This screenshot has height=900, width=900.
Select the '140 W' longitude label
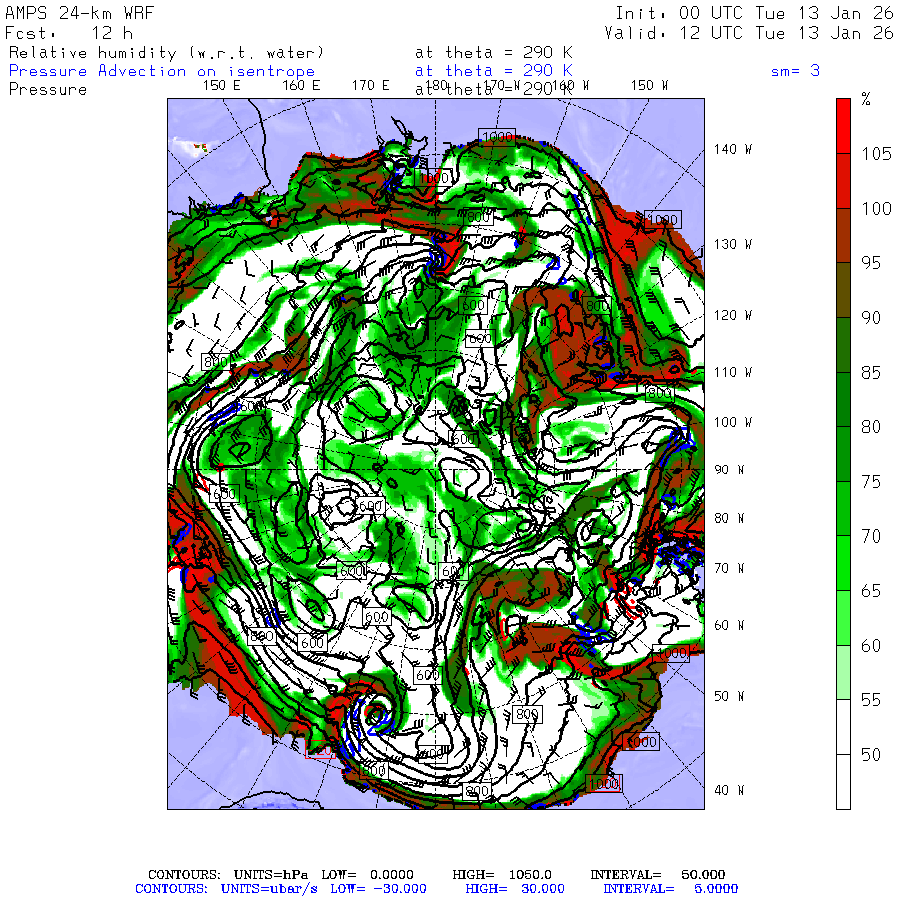pyautogui.click(x=732, y=149)
